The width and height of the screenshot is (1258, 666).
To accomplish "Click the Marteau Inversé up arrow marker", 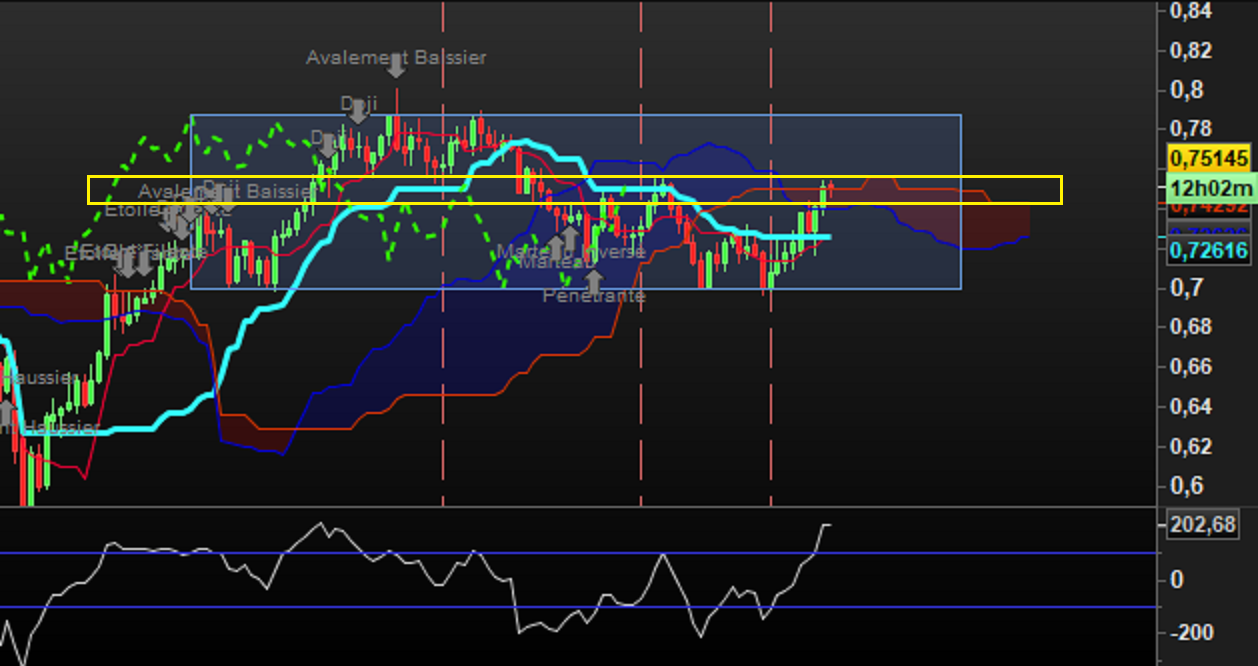I will click(569, 238).
